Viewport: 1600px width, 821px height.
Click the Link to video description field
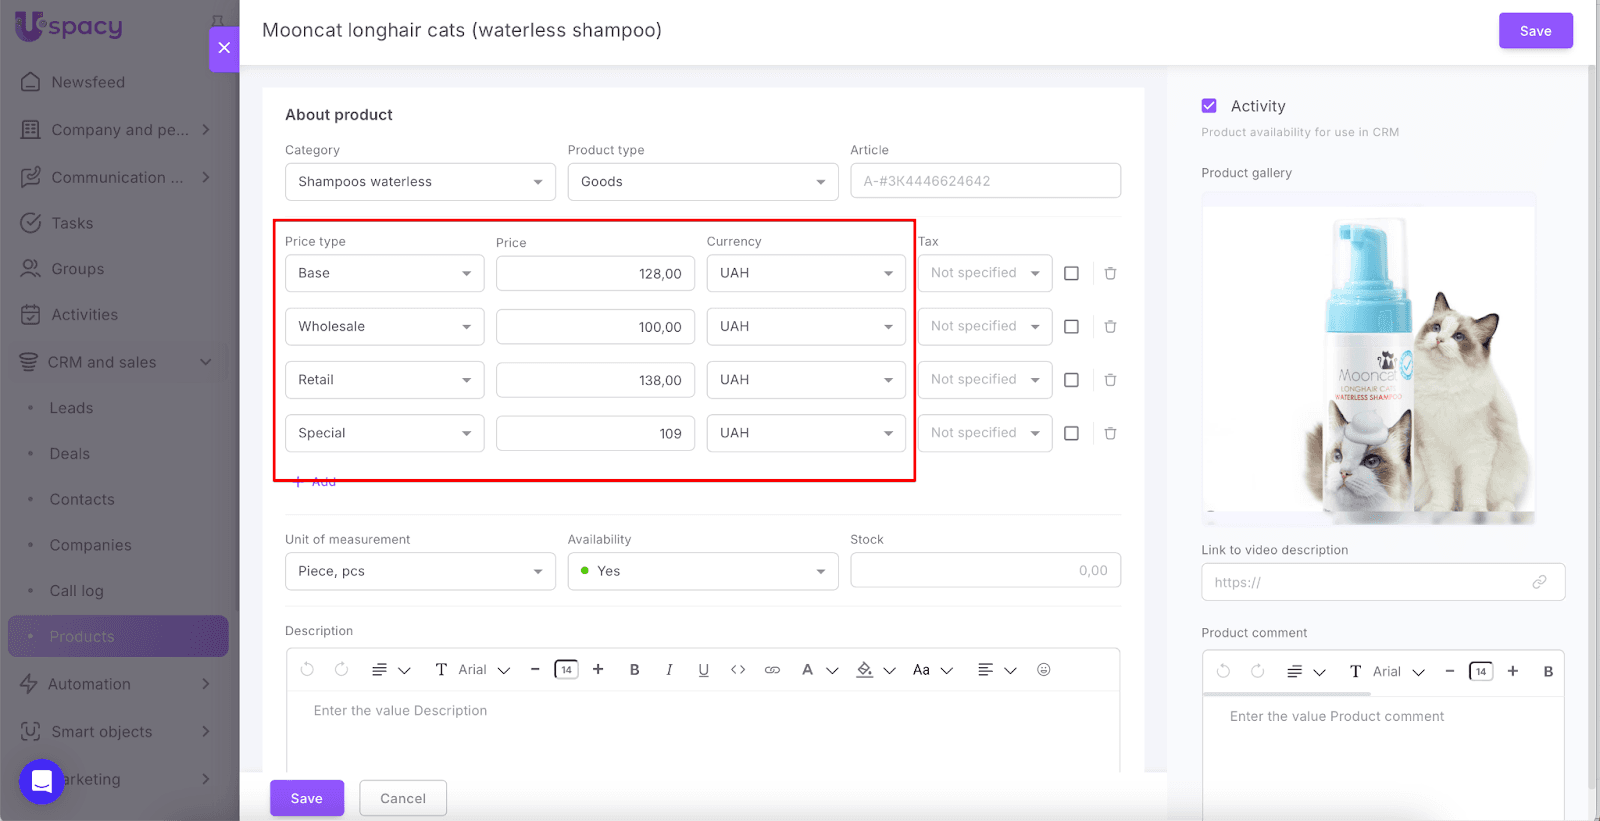pyautogui.click(x=1370, y=582)
